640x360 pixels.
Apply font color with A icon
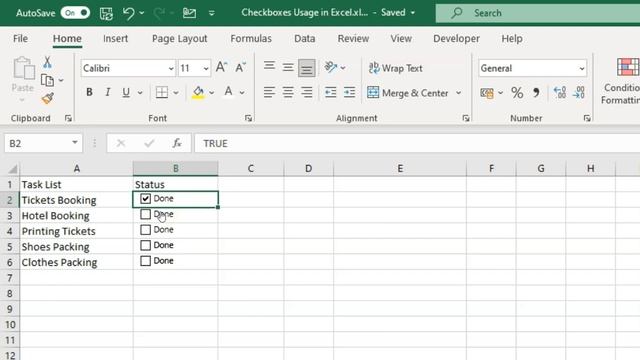coord(229,93)
